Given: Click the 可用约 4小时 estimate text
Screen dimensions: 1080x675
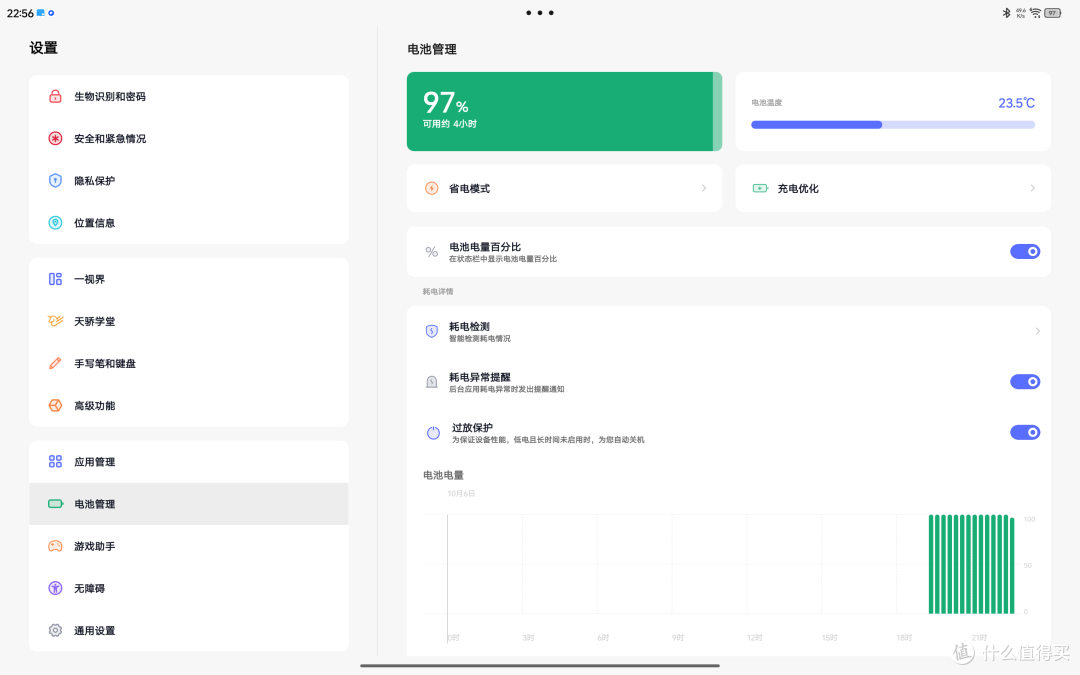Looking at the screenshot, I should (x=450, y=124).
